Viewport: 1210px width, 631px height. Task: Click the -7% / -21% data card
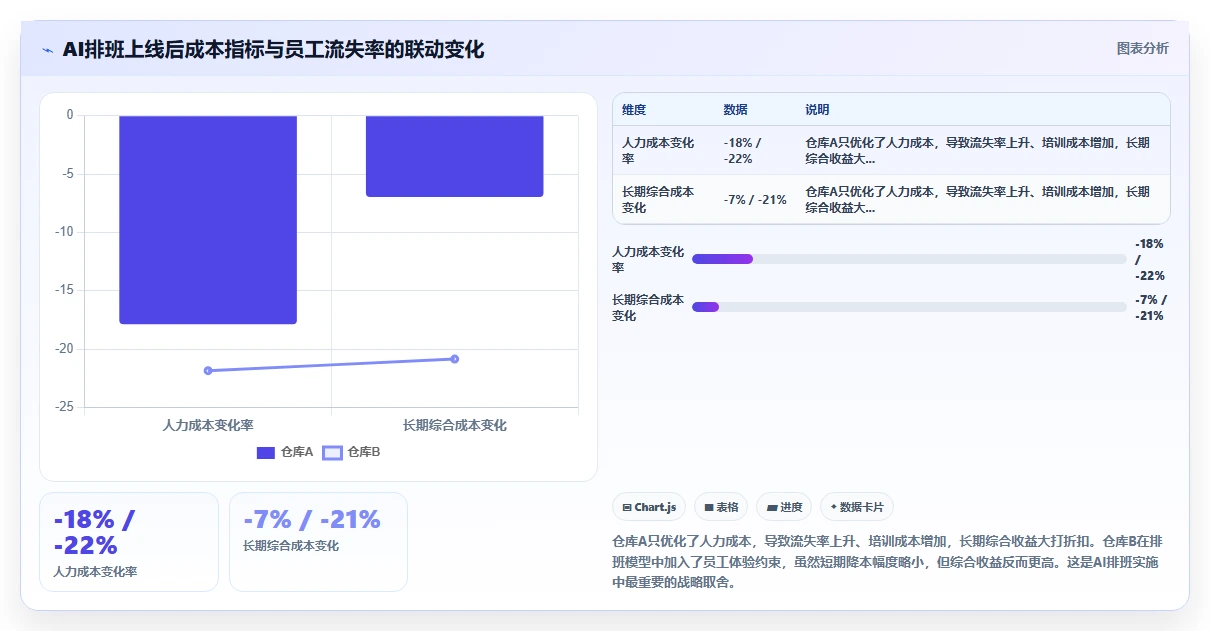(x=318, y=542)
